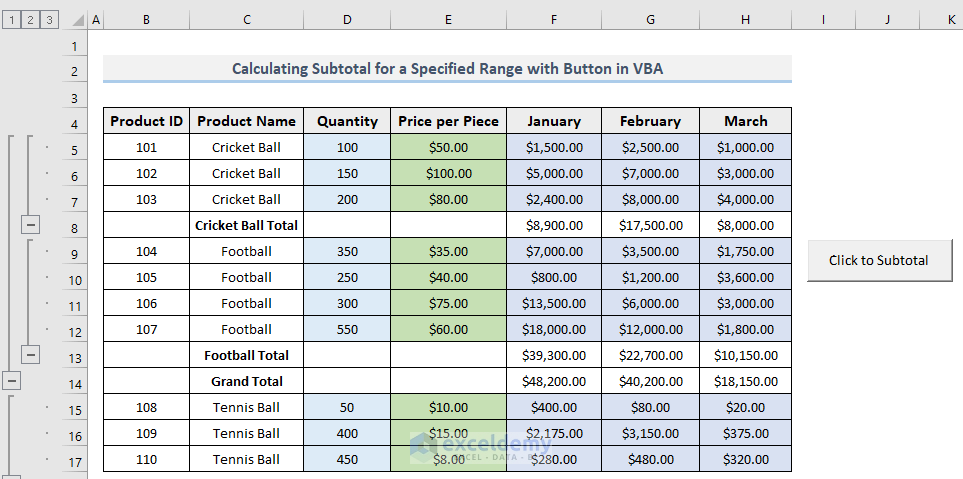Select the title cell about VBA Subtotal
Image resolution: width=963 pixels, height=479 pixels.
point(447,69)
